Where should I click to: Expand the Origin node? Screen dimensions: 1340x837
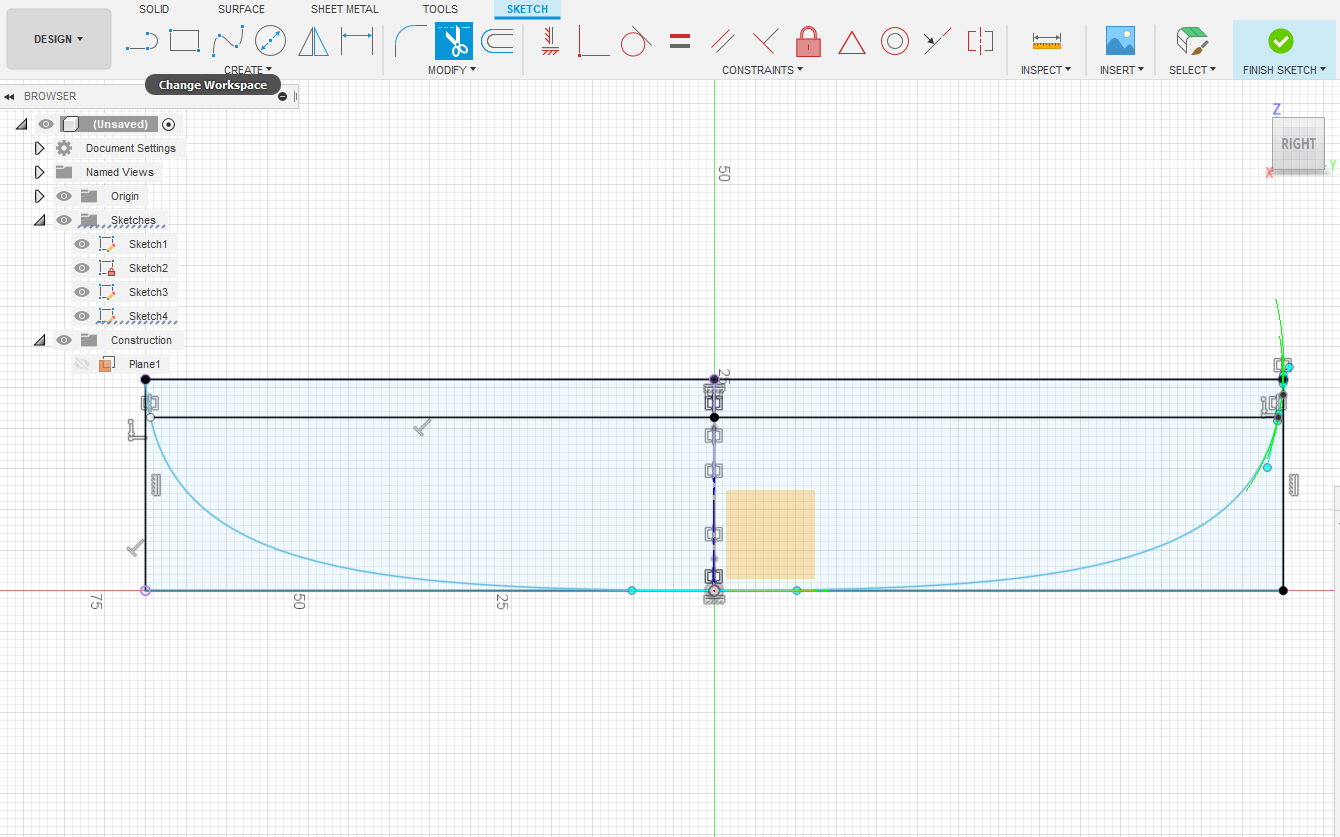(x=39, y=196)
